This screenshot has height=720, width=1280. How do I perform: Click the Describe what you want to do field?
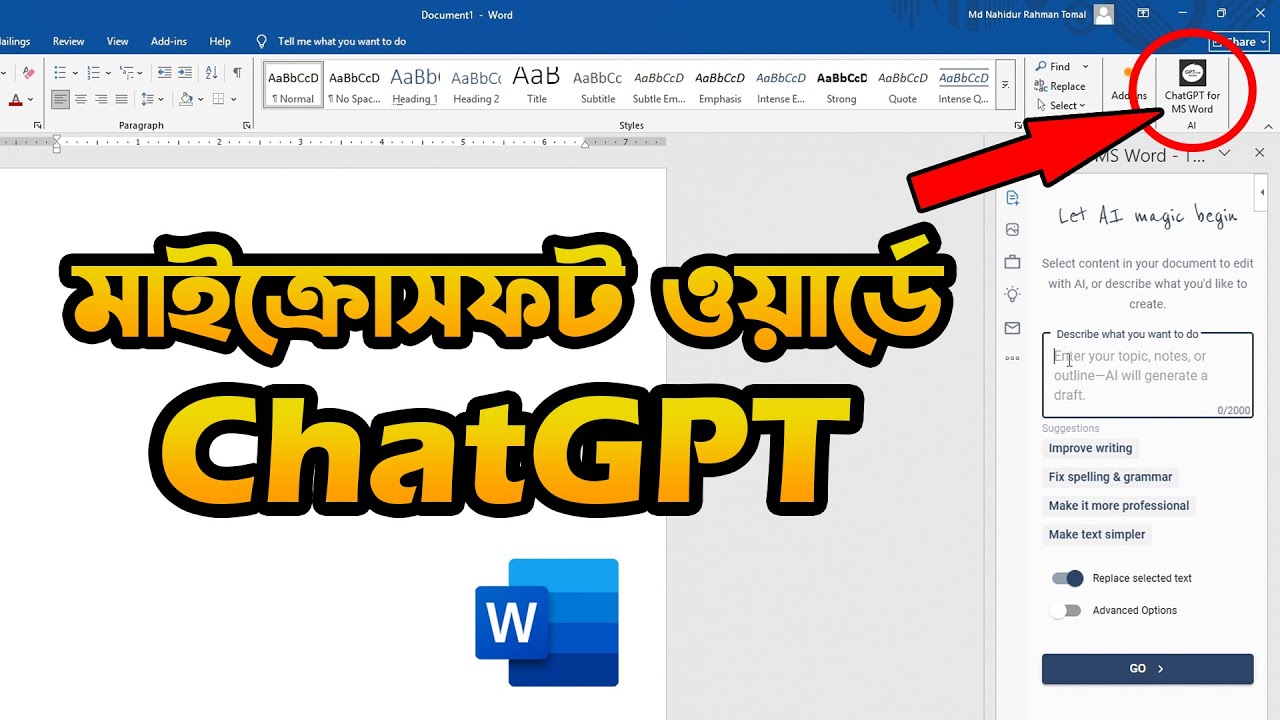1147,376
